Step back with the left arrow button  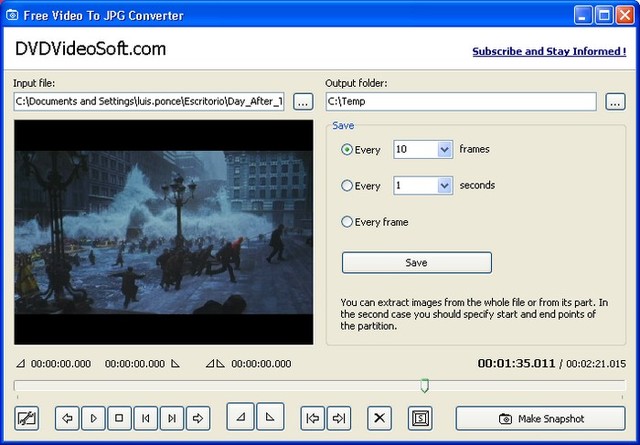coord(67,418)
